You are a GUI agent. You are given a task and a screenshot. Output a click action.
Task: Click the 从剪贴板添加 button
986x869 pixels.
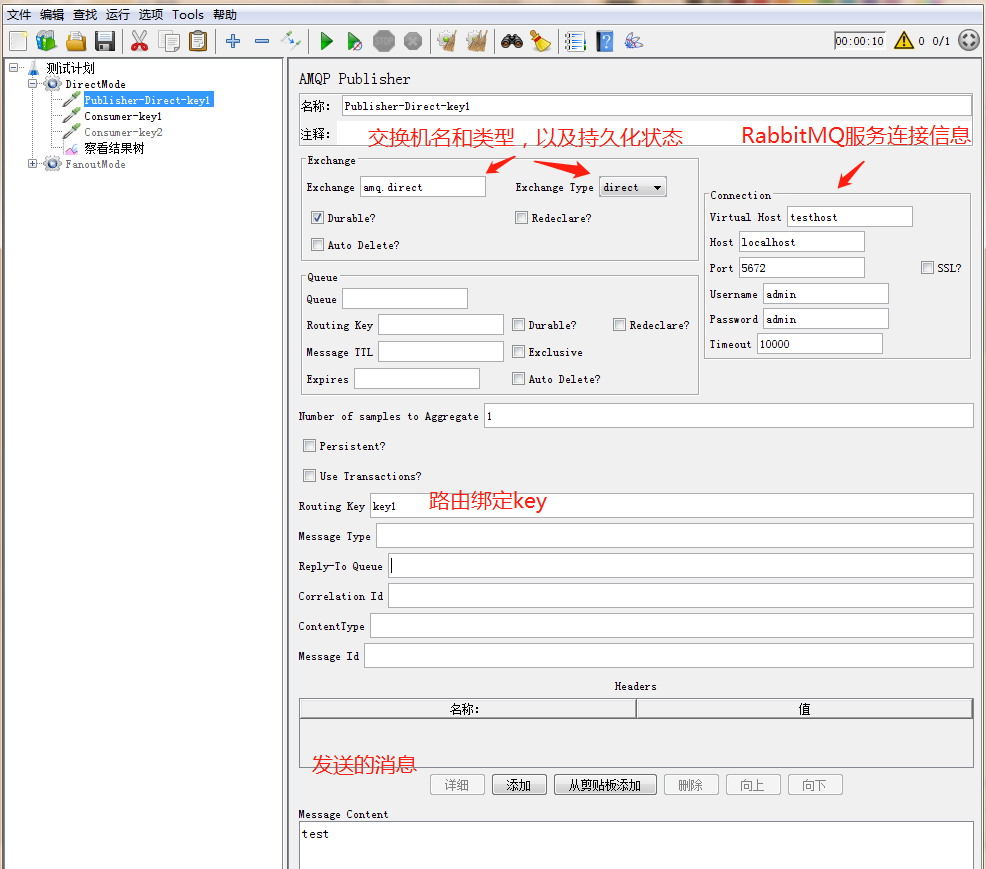(x=604, y=784)
